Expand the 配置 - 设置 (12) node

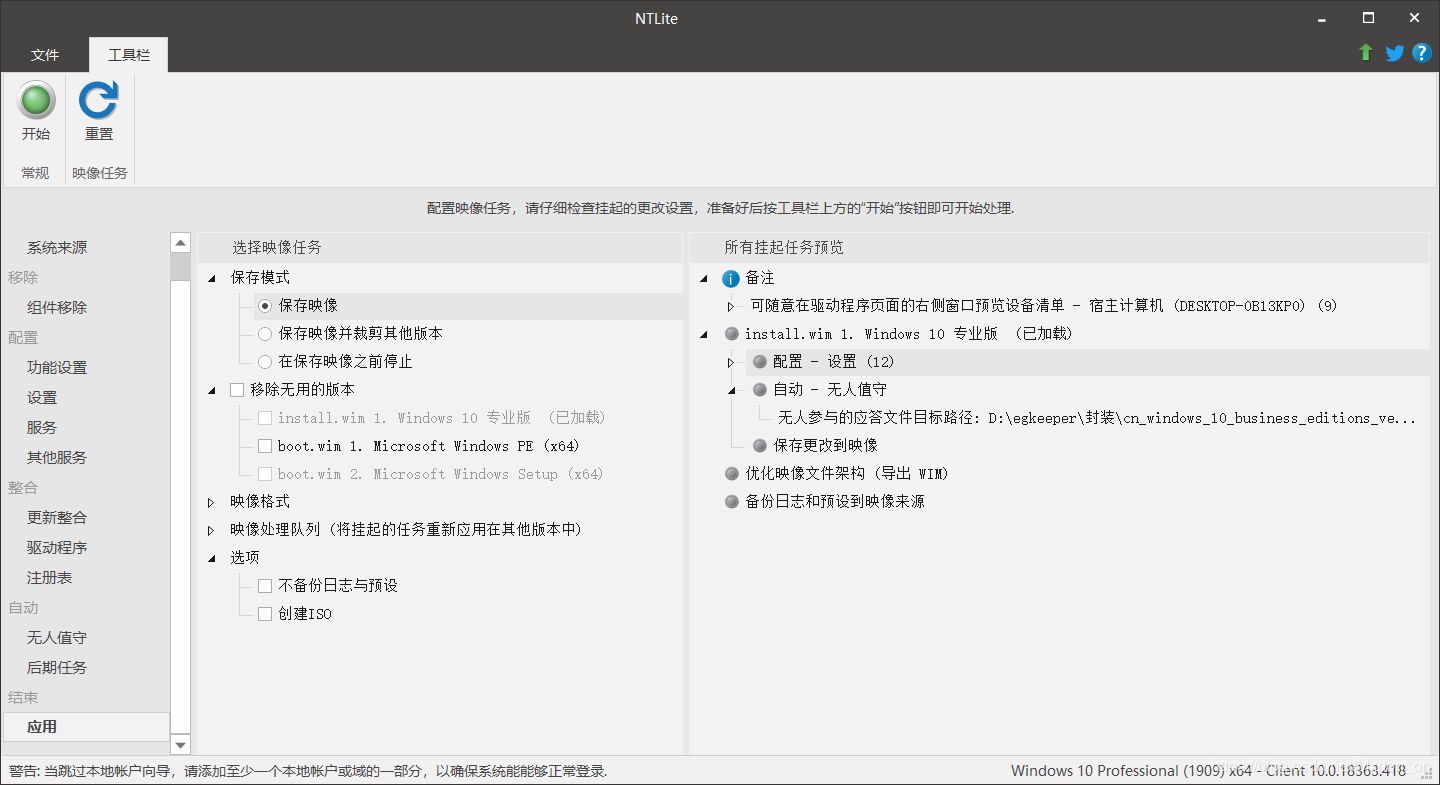731,362
